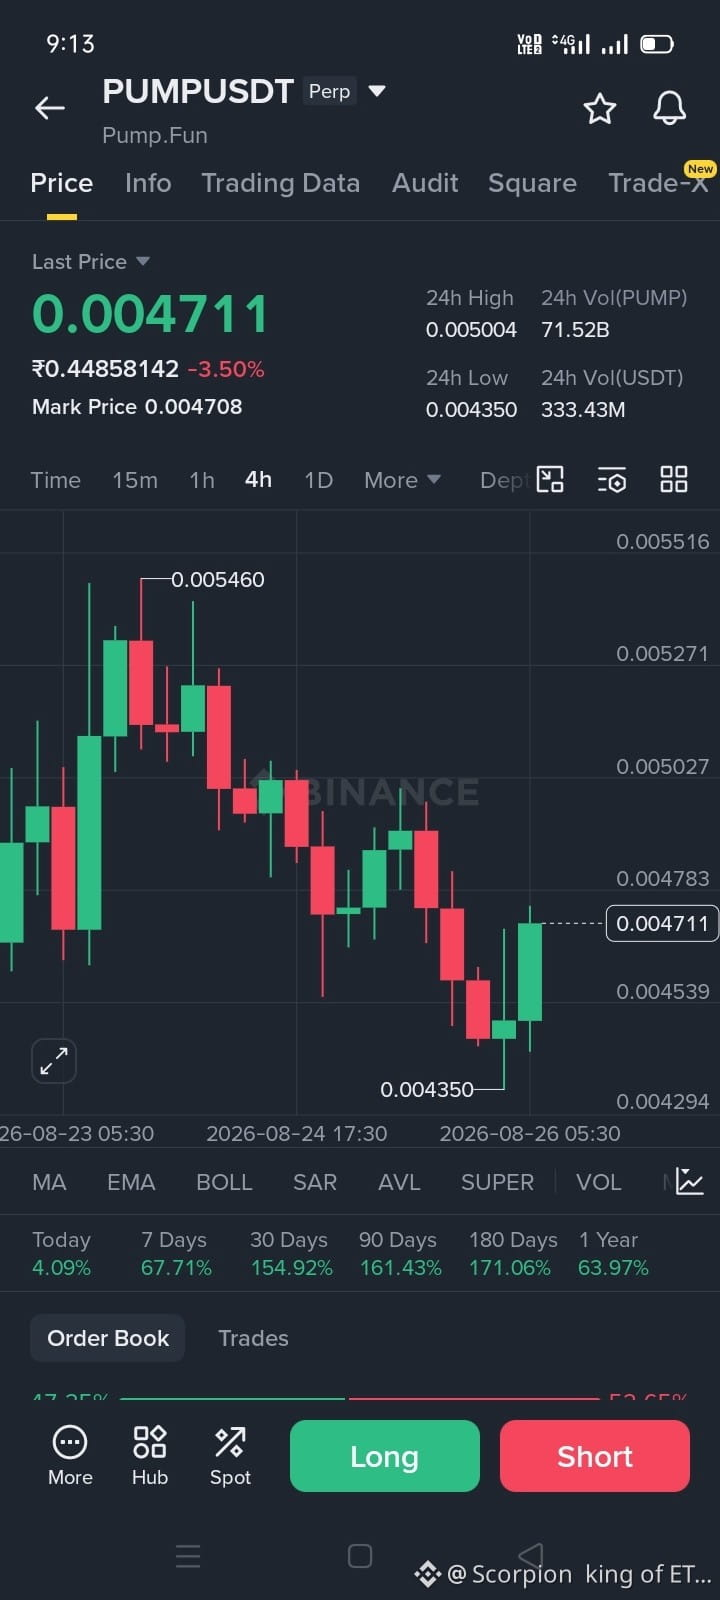Screen dimensions: 720x1600
Task: Tap the 1 Year 63.97% performance
Action: [613, 1254]
